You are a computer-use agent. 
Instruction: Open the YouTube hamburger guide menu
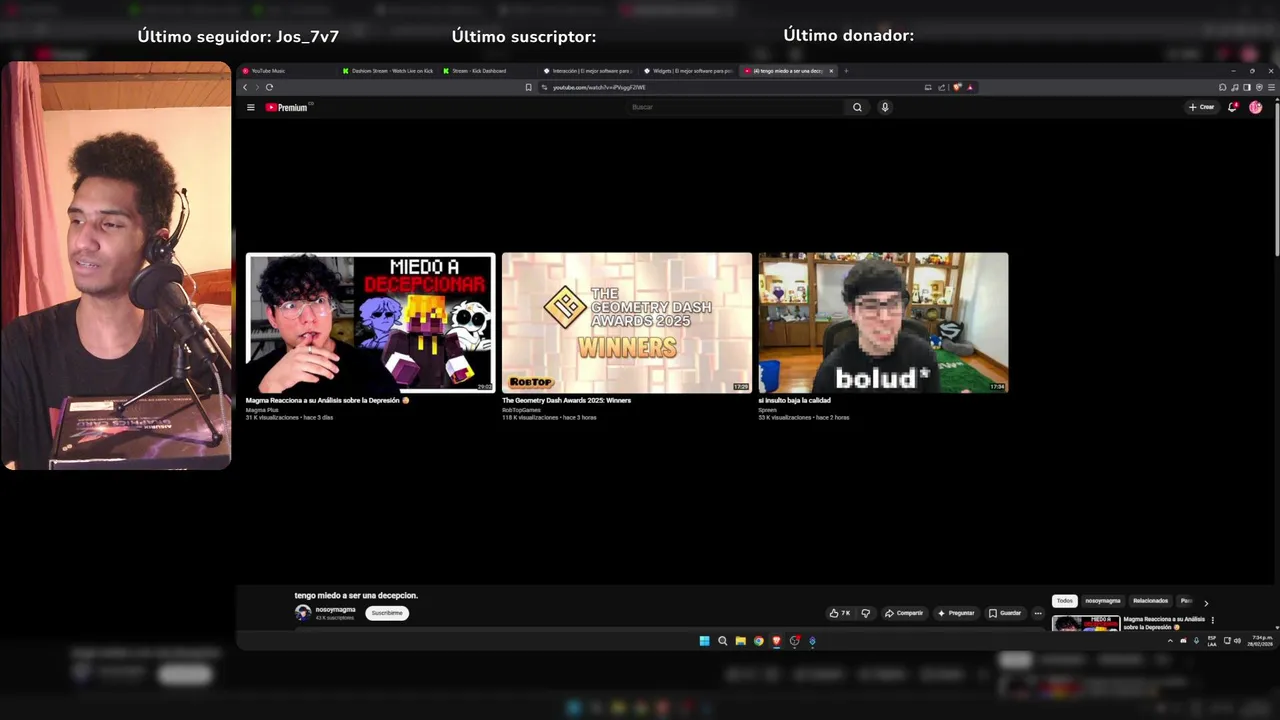pyautogui.click(x=251, y=107)
